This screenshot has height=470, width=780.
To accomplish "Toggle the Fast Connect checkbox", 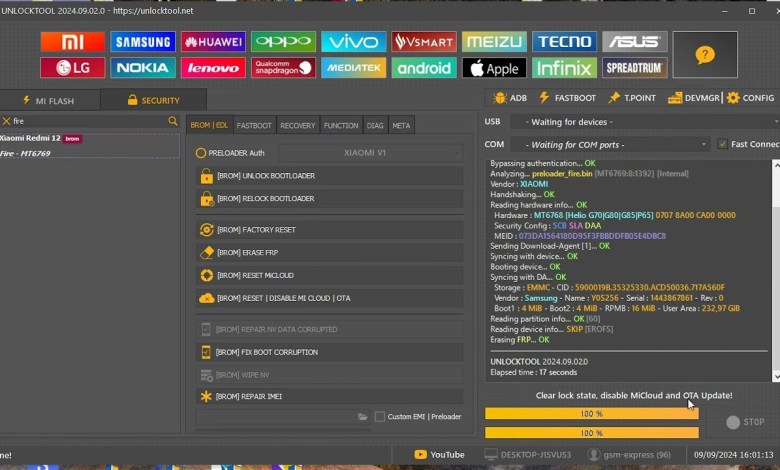I will (723, 144).
